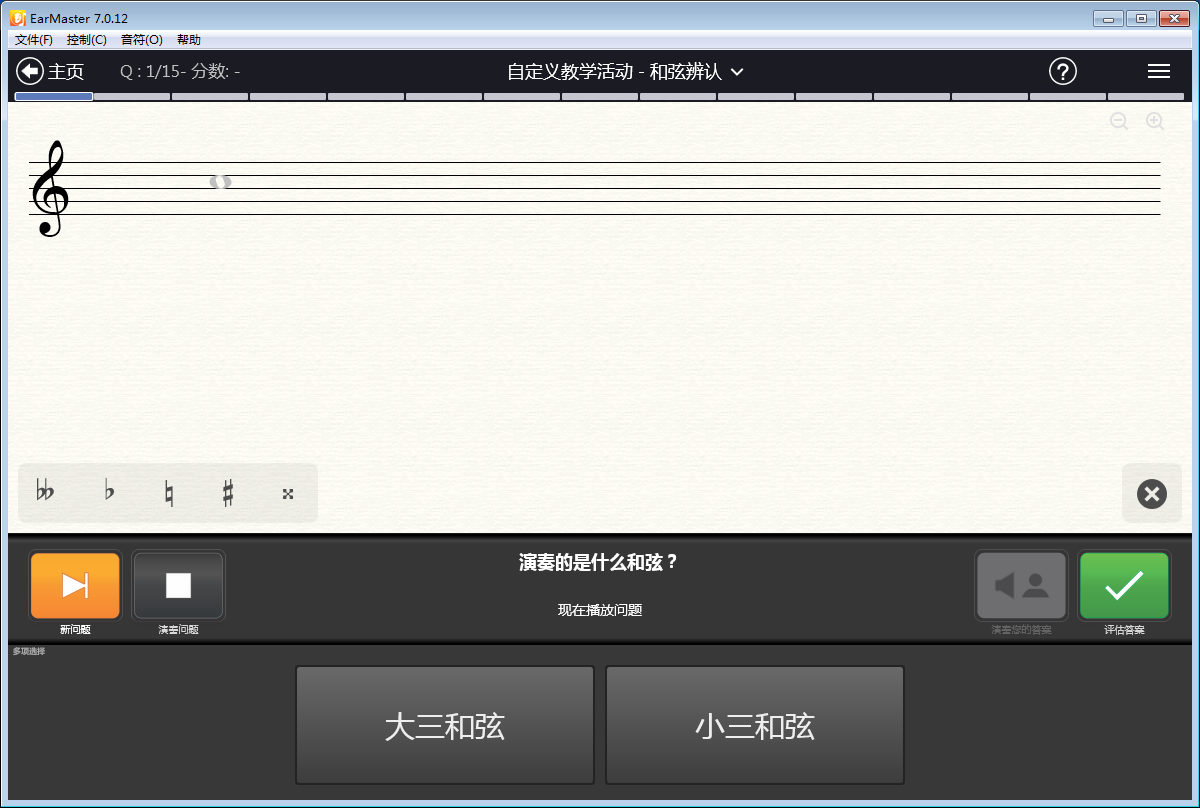Select the natural accidental
The image size is (1200, 808).
169,493
